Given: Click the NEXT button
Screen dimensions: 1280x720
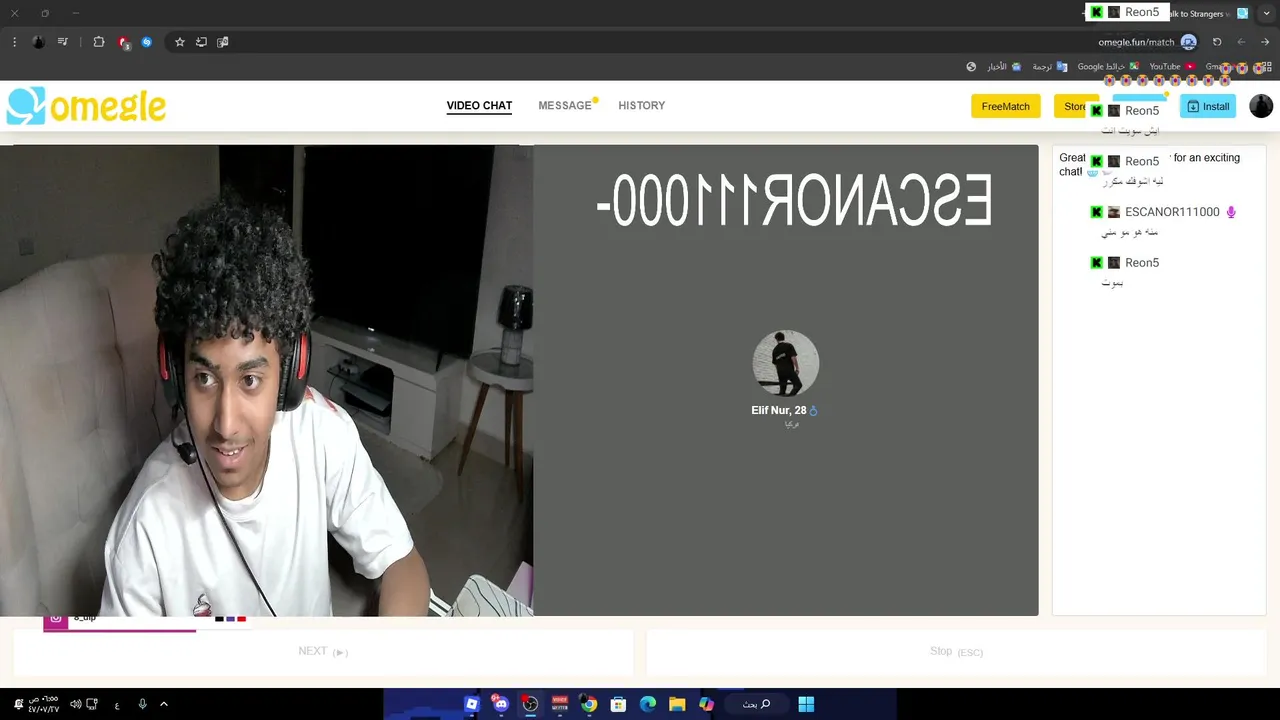Looking at the screenshot, I should [x=323, y=652].
